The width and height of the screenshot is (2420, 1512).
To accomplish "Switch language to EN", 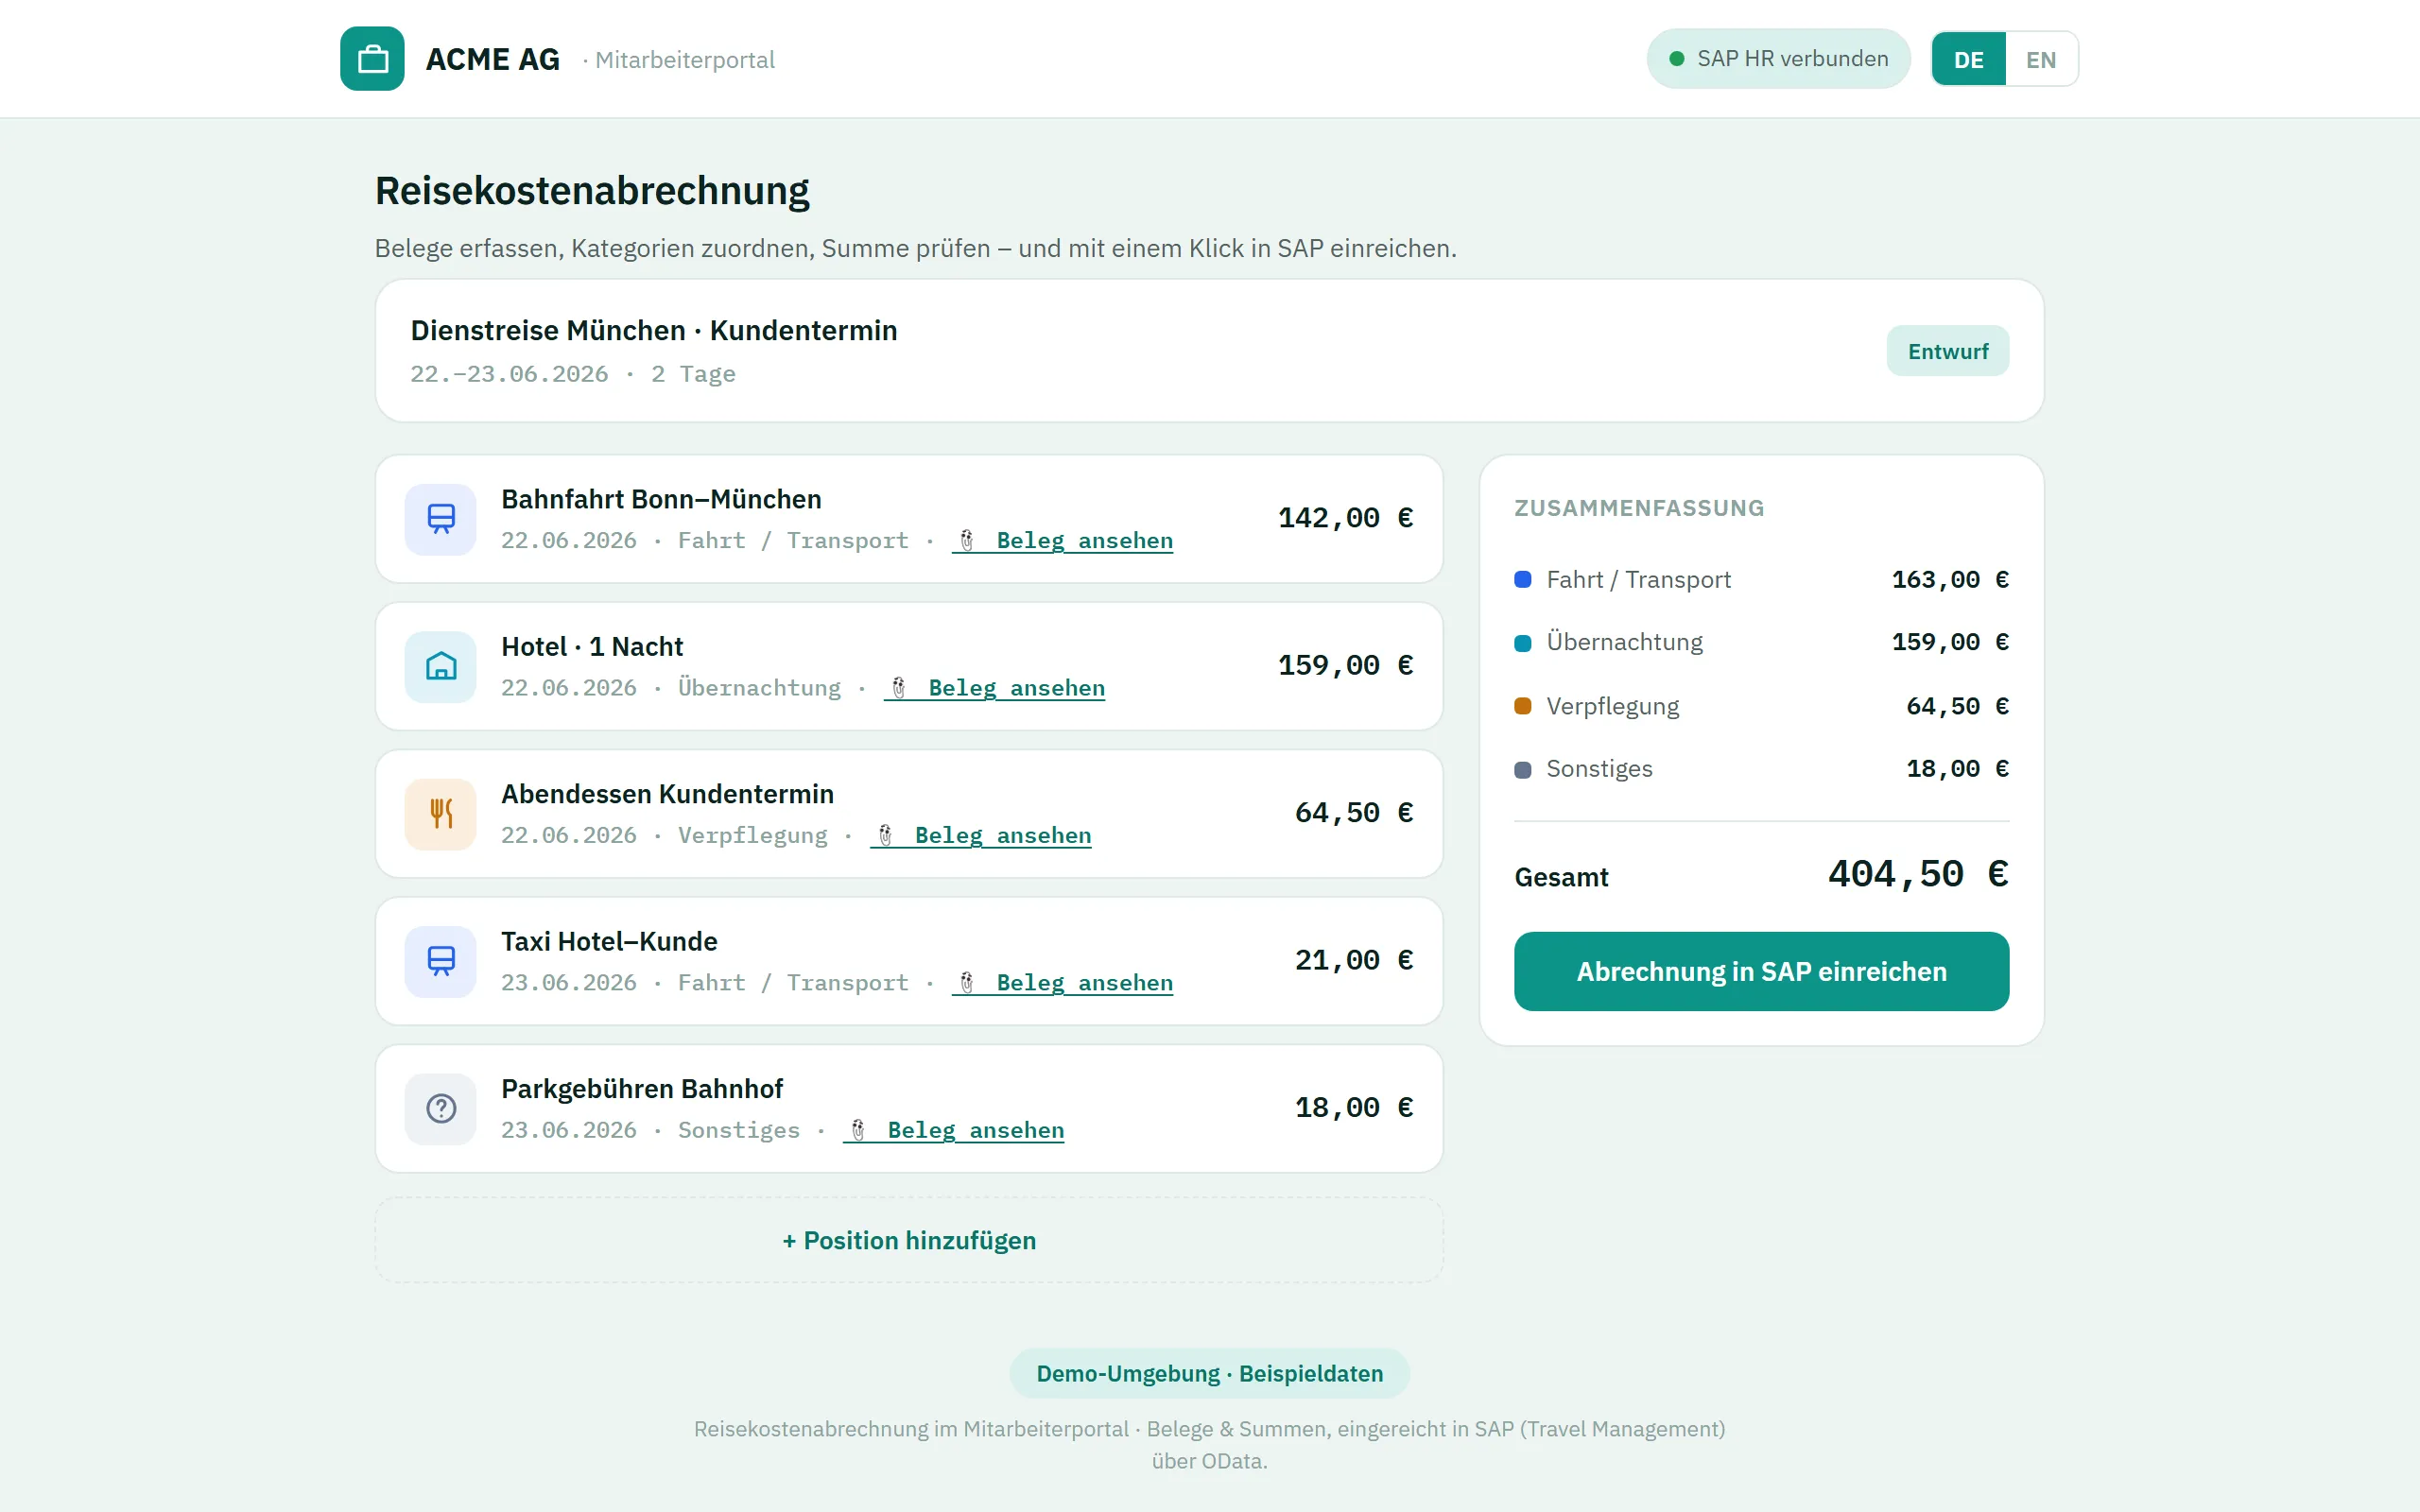I will click(2041, 59).
